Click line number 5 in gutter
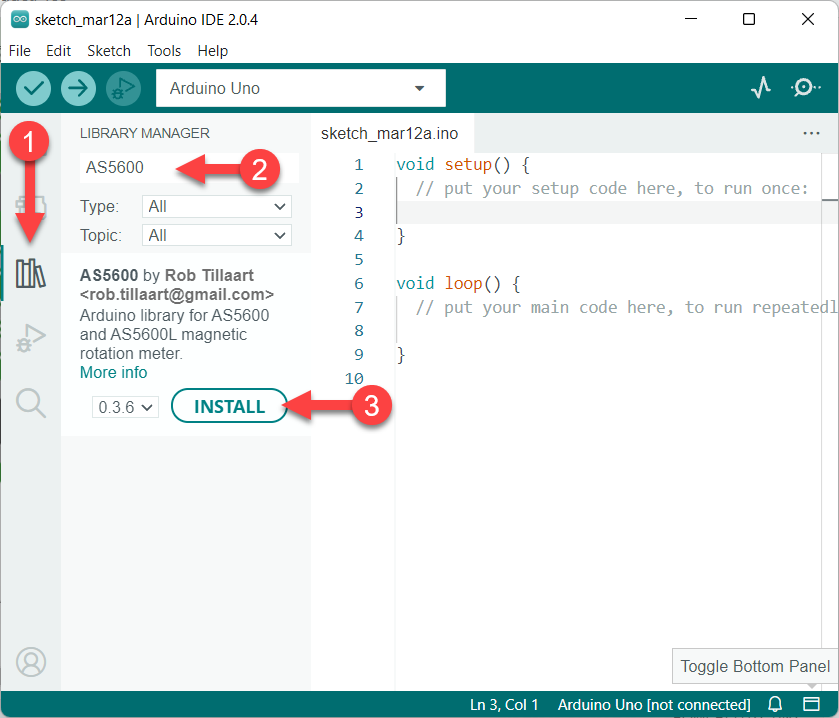The image size is (839, 718). (359, 259)
